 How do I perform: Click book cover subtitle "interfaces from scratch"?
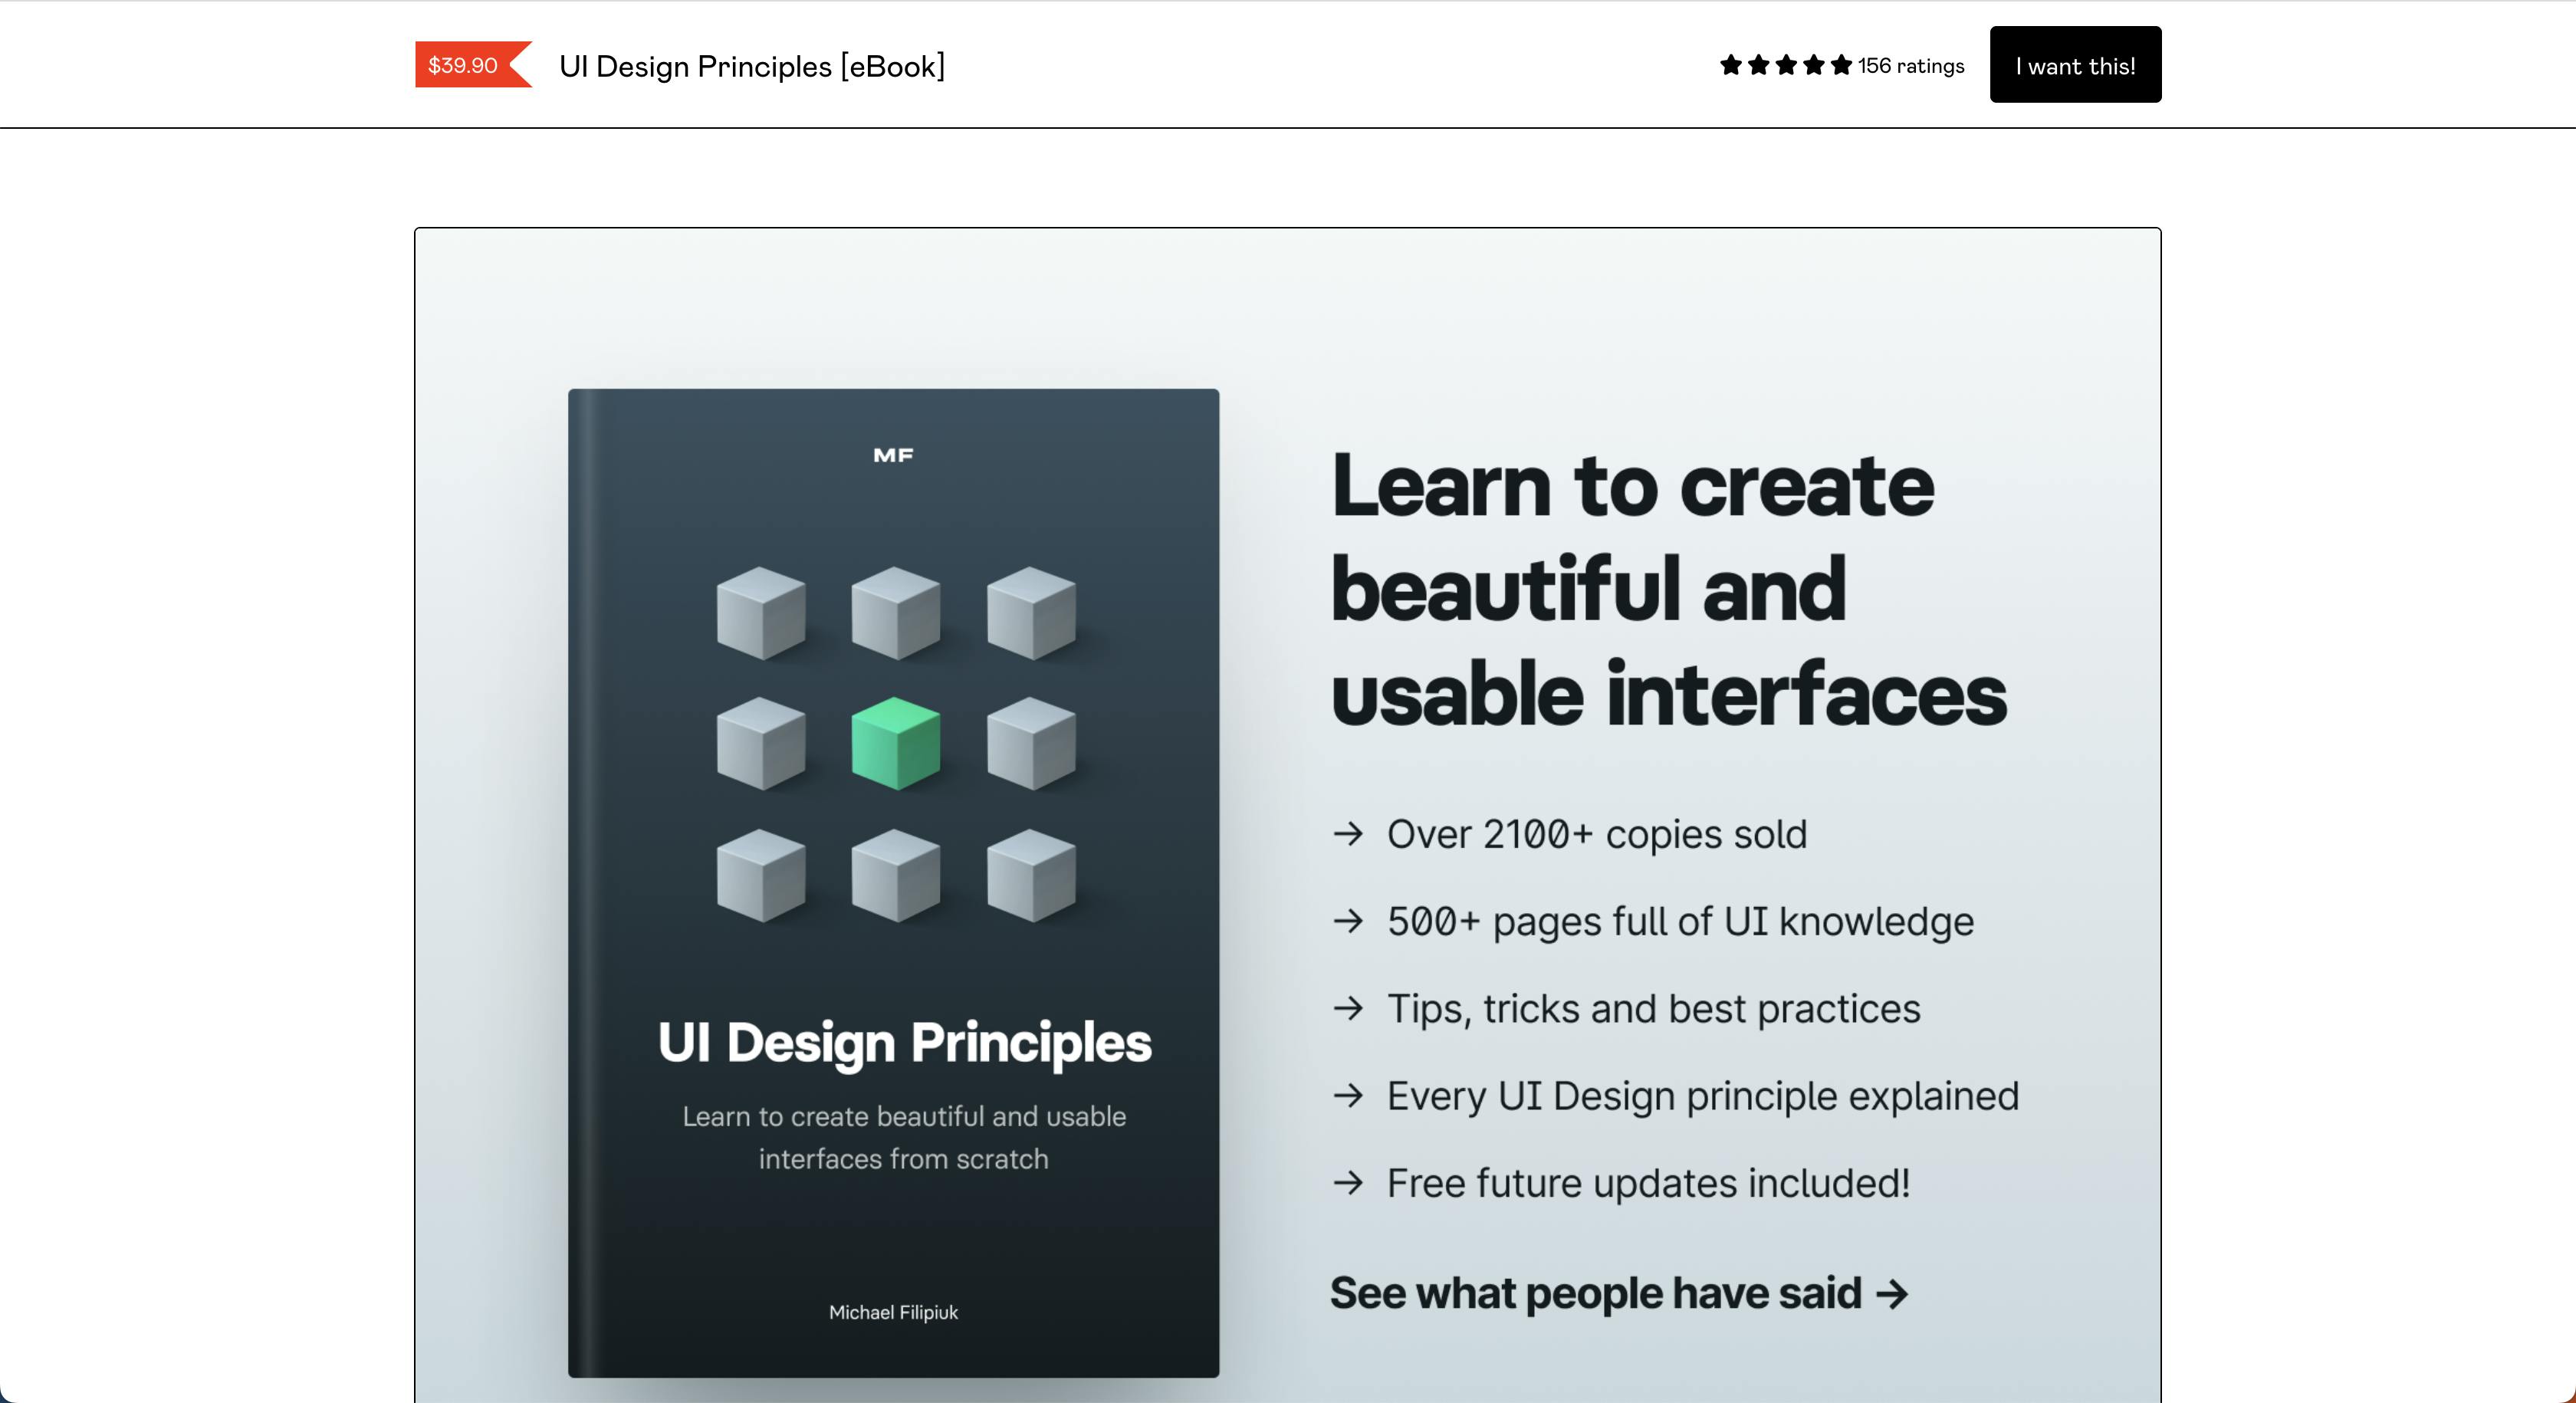pos(903,1159)
